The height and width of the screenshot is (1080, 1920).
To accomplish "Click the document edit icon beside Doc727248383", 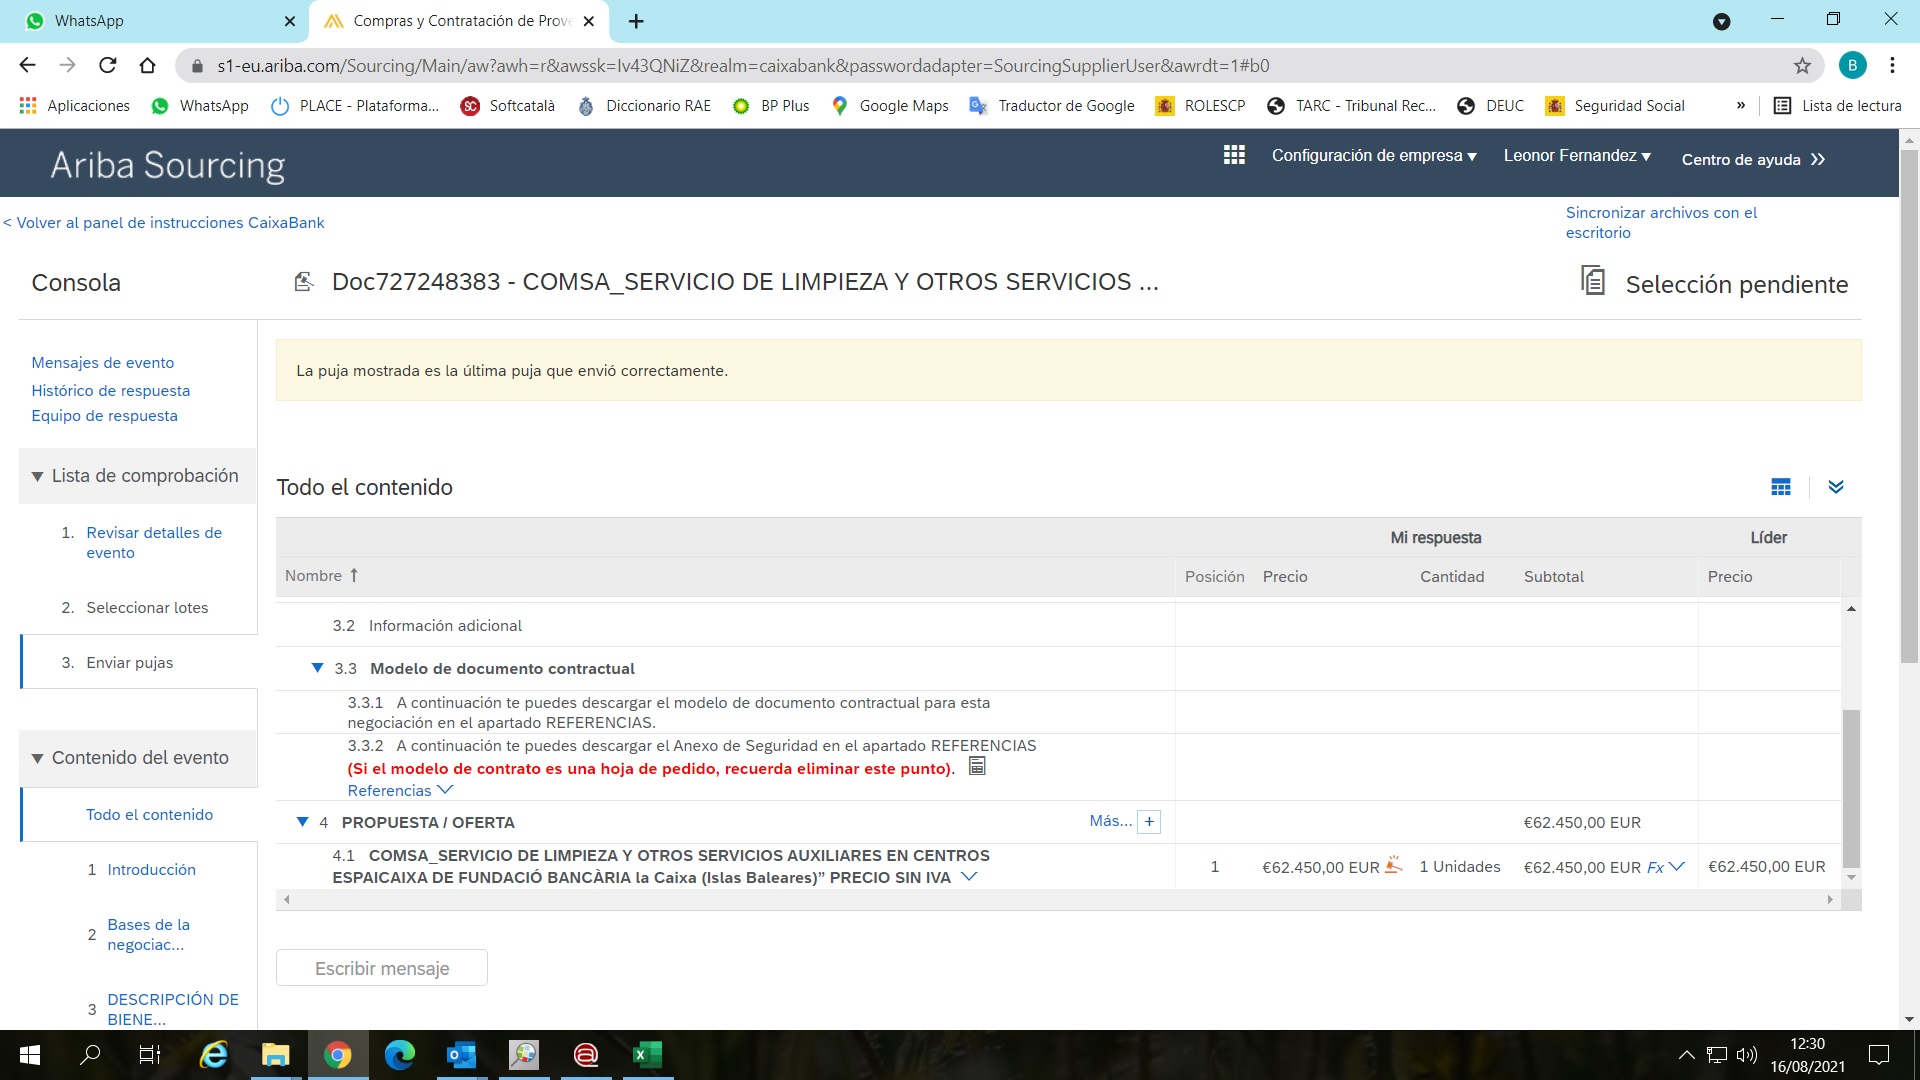I will click(x=304, y=282).
